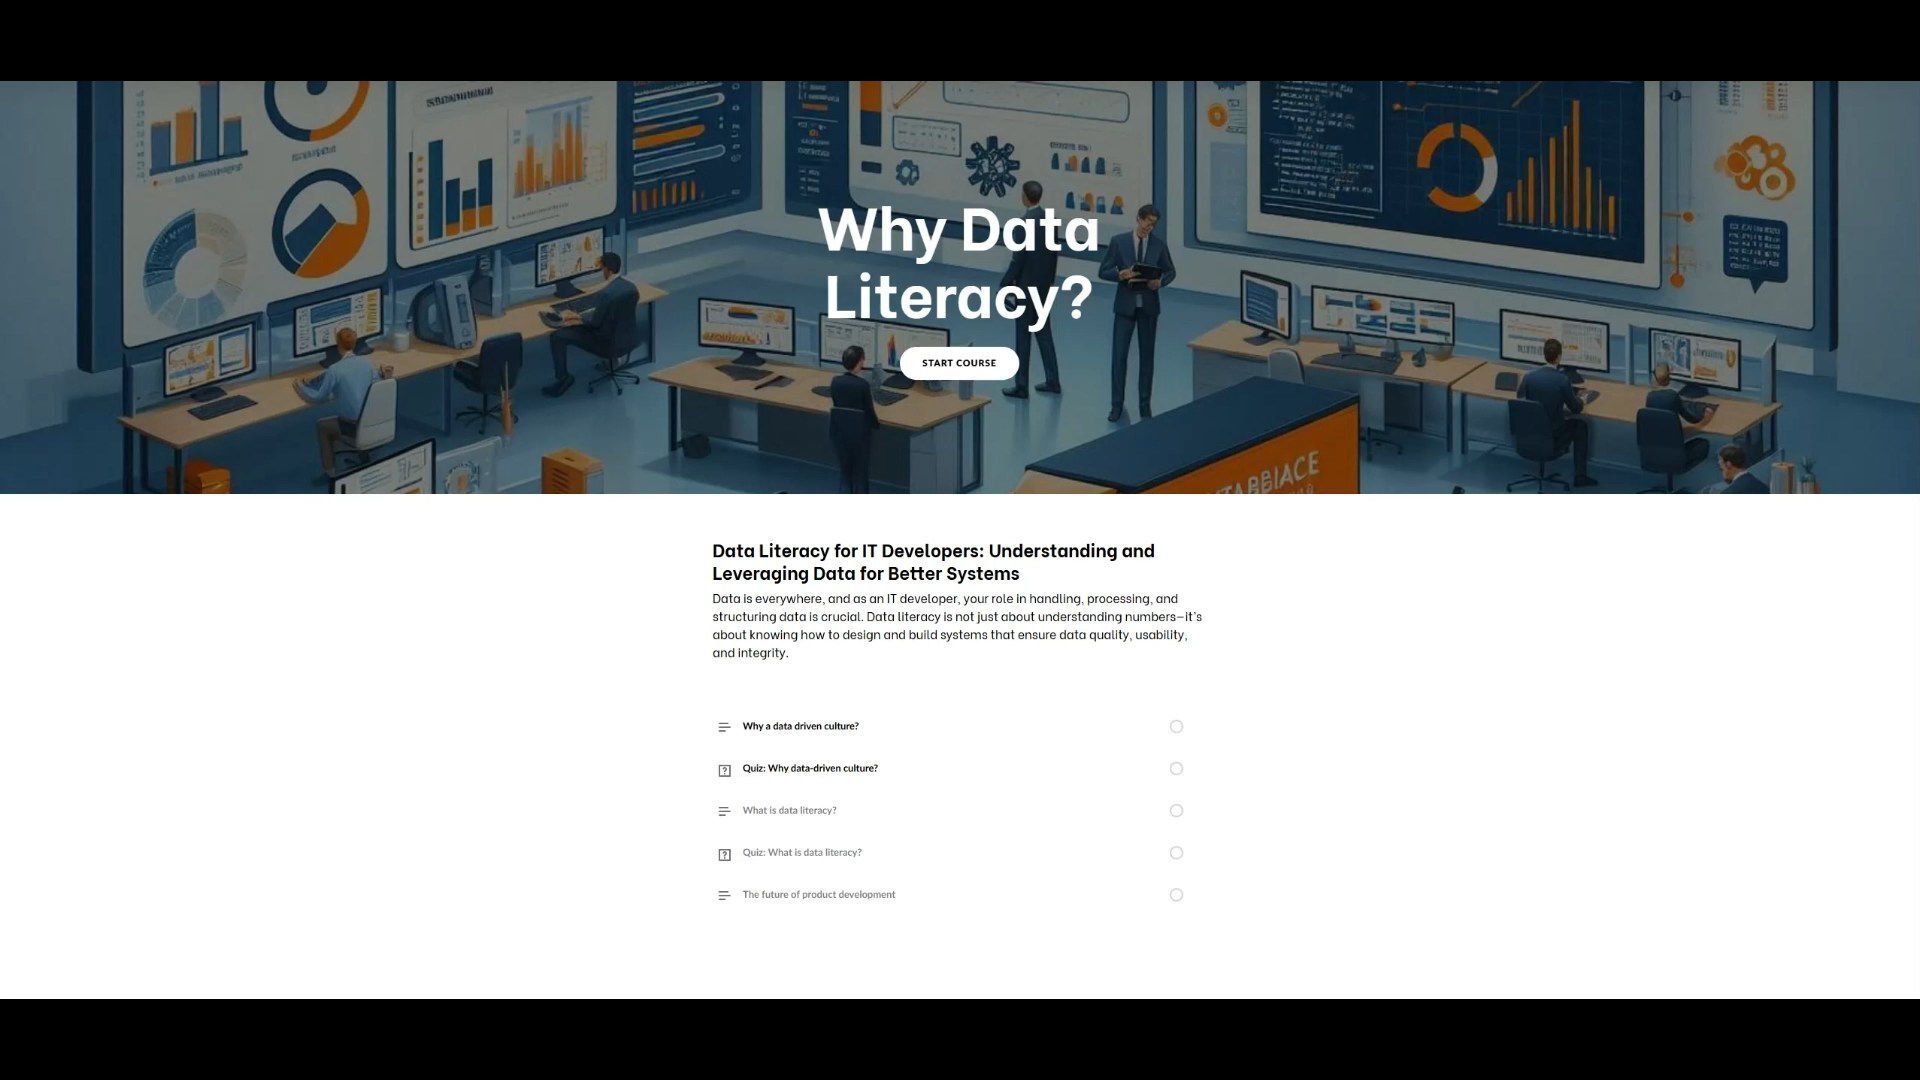The height and width of the screenshot is (1080, 1920).
Task: Click the 'Data Literacy for IT Developers' heading
Action: 932,562
